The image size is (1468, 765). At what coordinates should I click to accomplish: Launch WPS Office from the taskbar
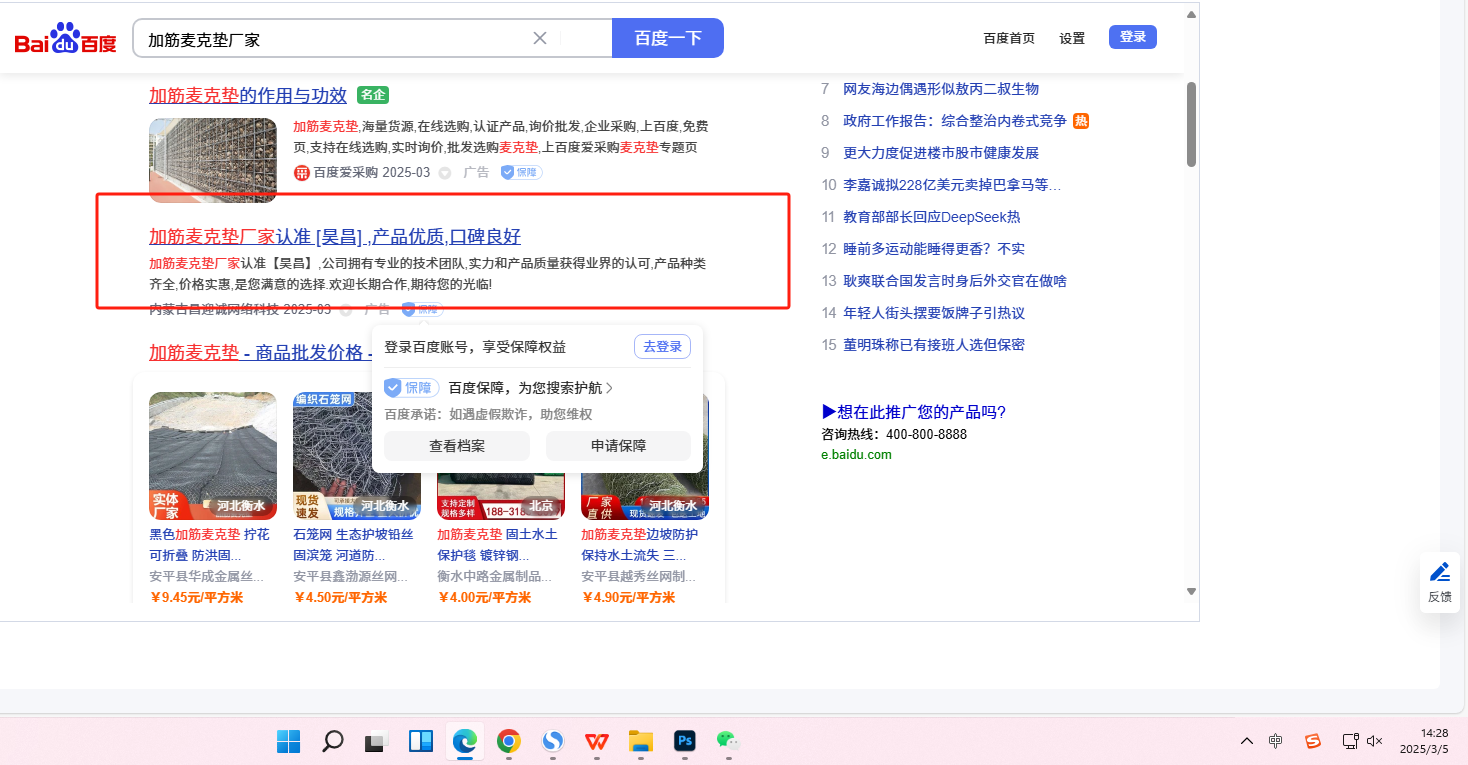[x=597, y=741]
